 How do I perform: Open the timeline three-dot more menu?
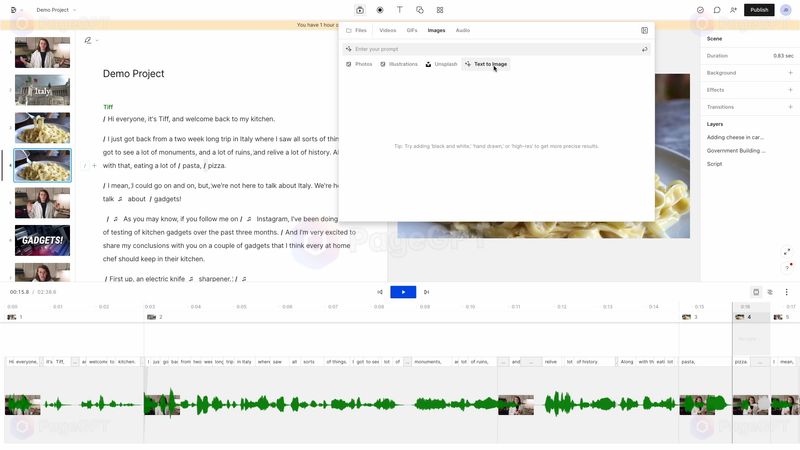786,292
